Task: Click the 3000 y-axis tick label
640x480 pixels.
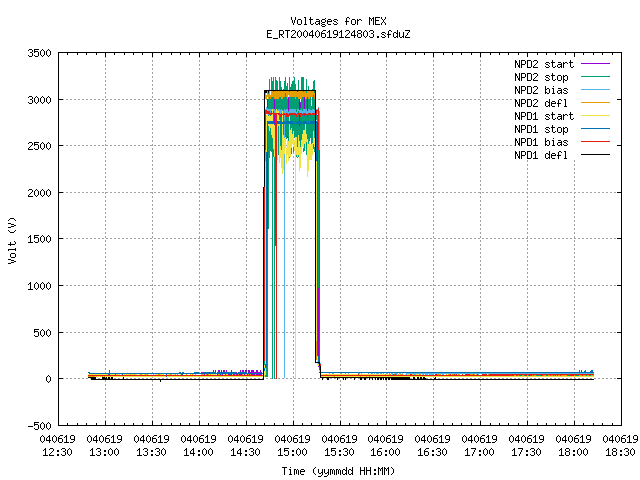Action: (x=39, y=100)
